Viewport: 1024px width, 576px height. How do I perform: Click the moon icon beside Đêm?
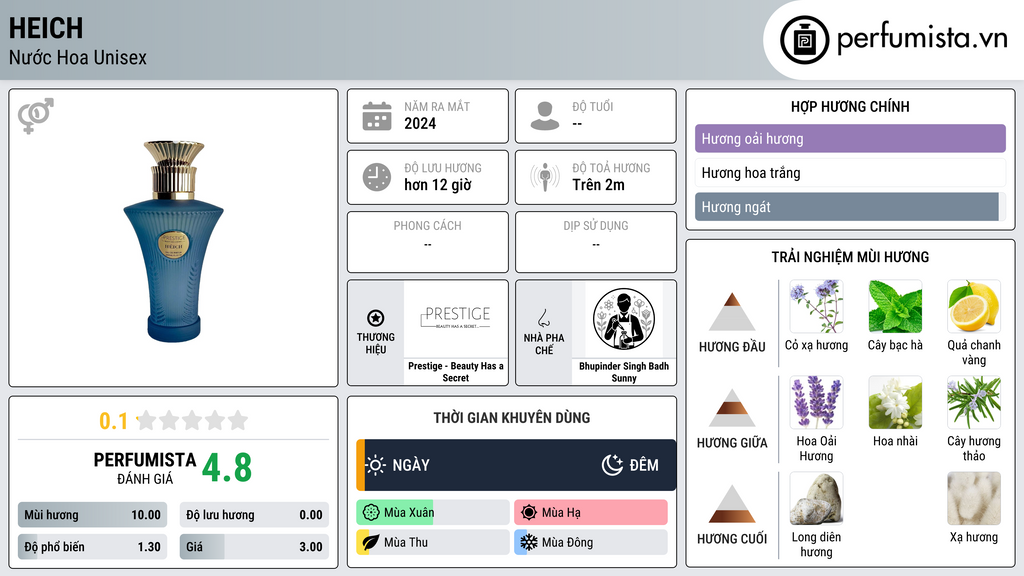click(x=612, y=465)
